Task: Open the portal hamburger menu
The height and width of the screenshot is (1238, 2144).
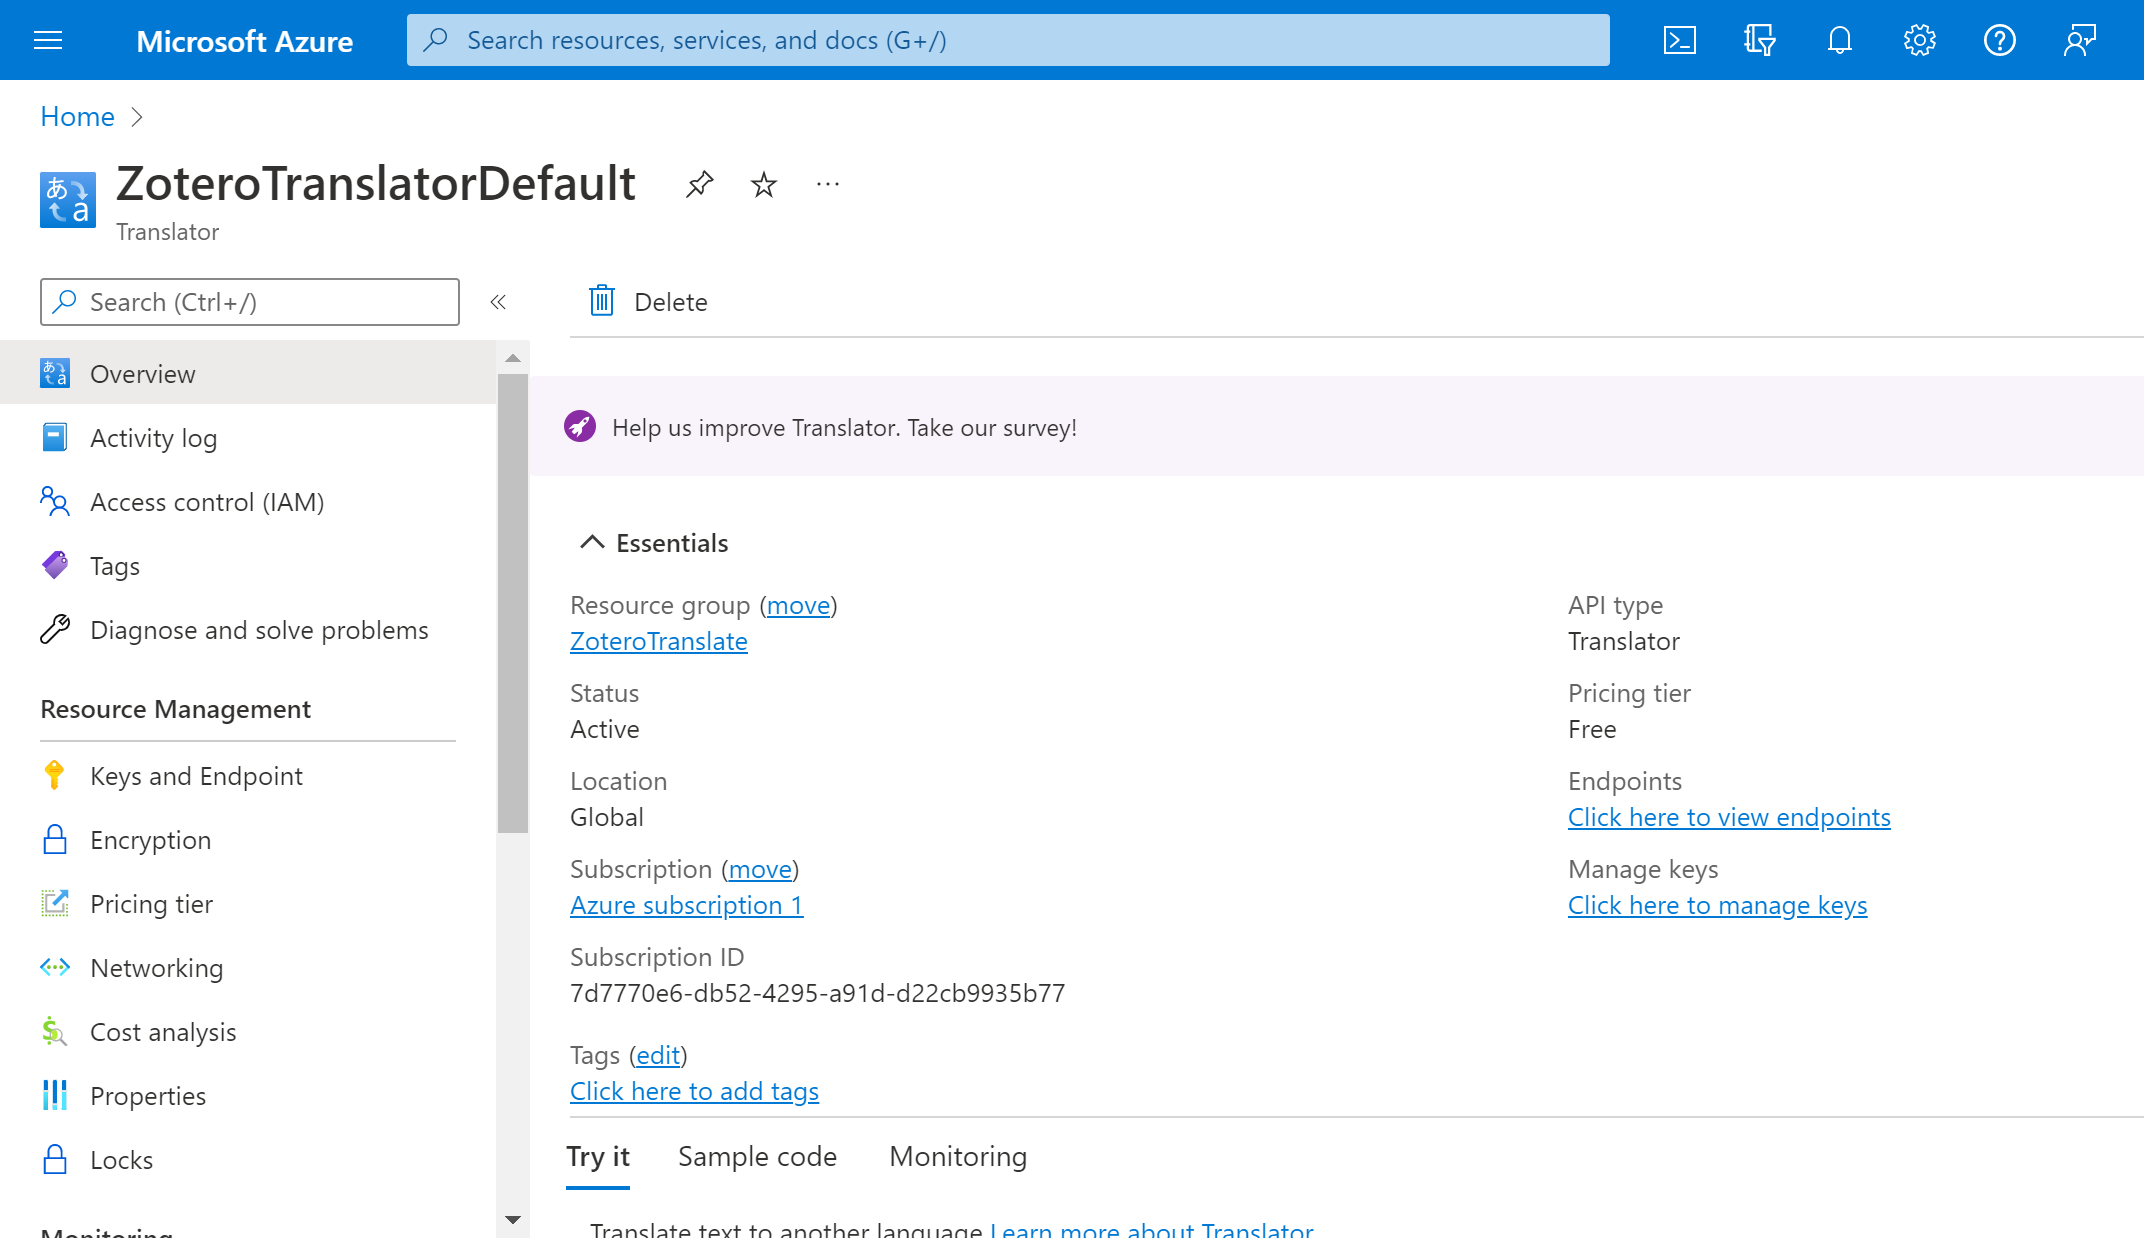Action: pos(47,40)
